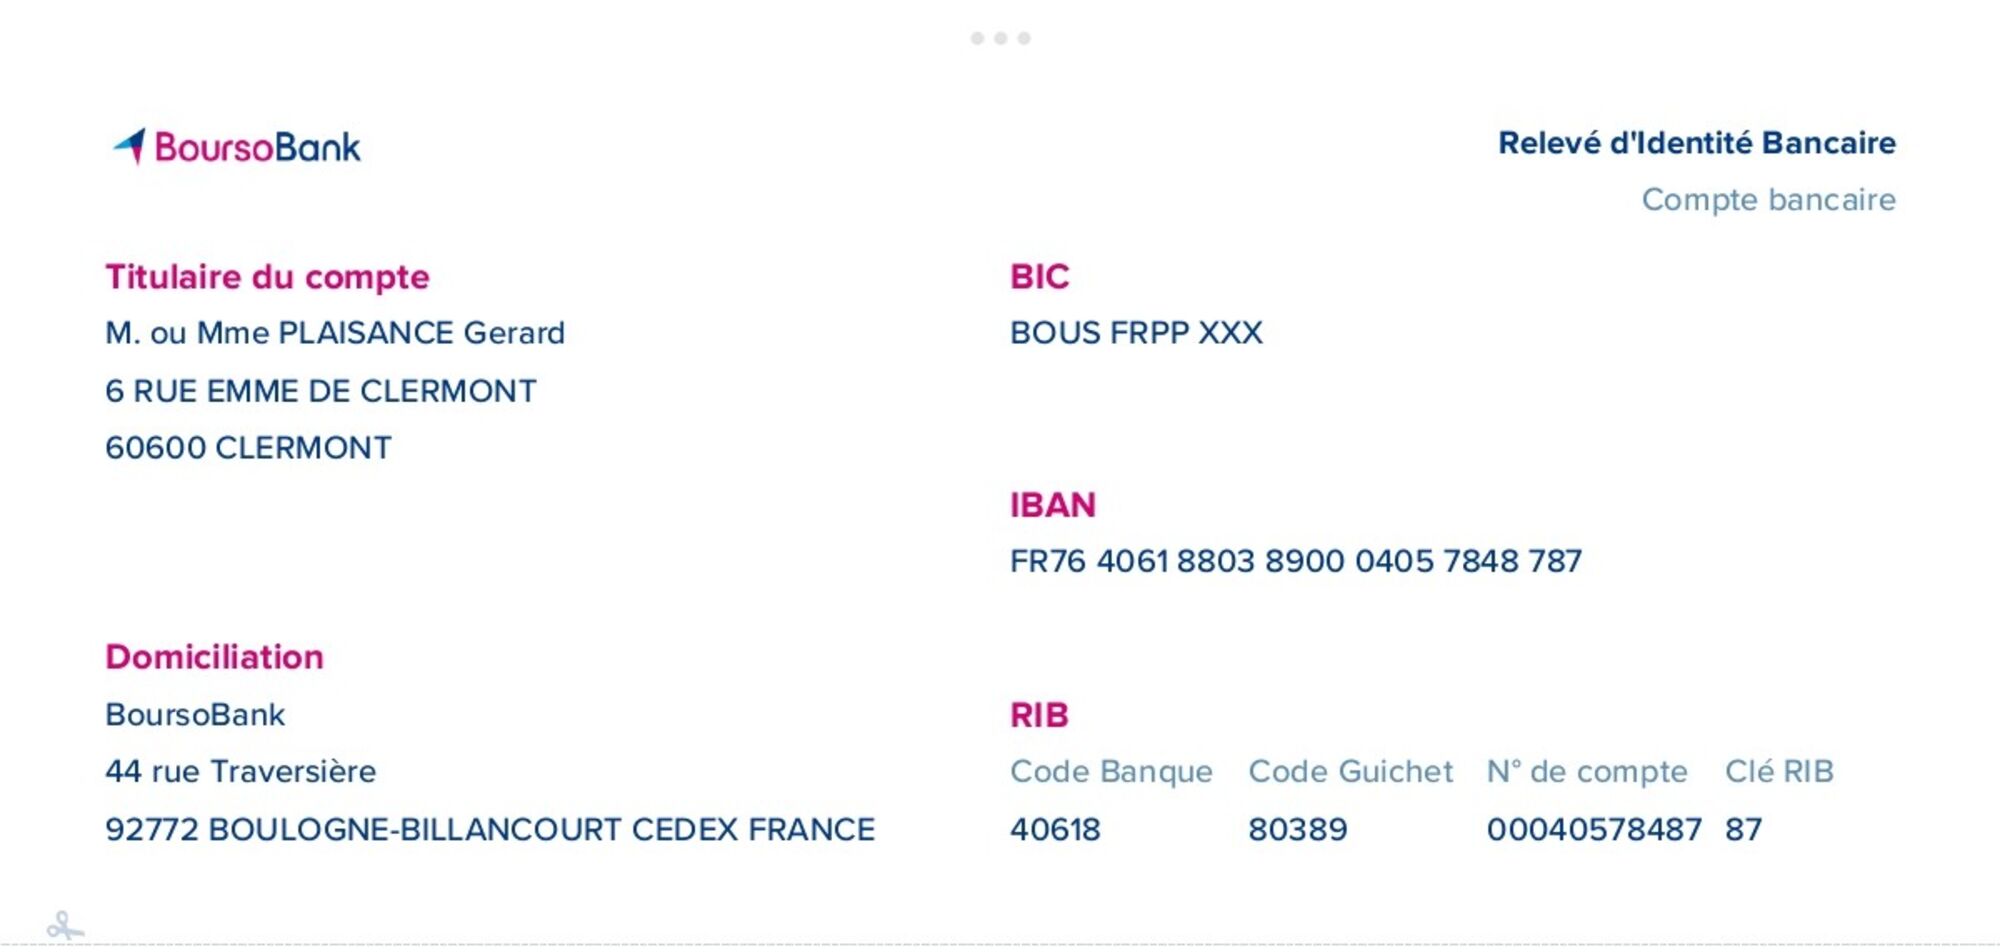Image resolution: width=2000 pixels, height=952 pixels.
Task: Select the account number 00040578487
Action: tap(1593, 830)
